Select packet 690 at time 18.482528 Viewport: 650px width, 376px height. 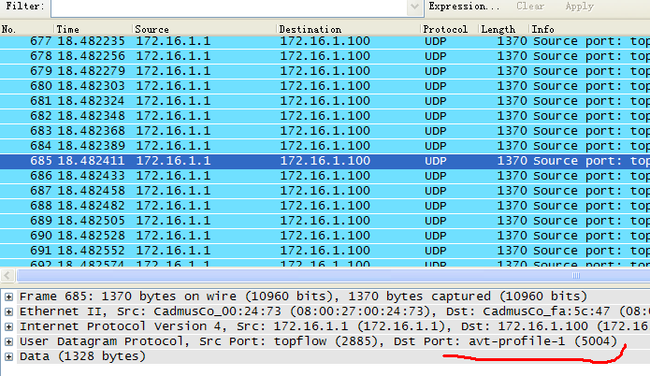(325, 235)
